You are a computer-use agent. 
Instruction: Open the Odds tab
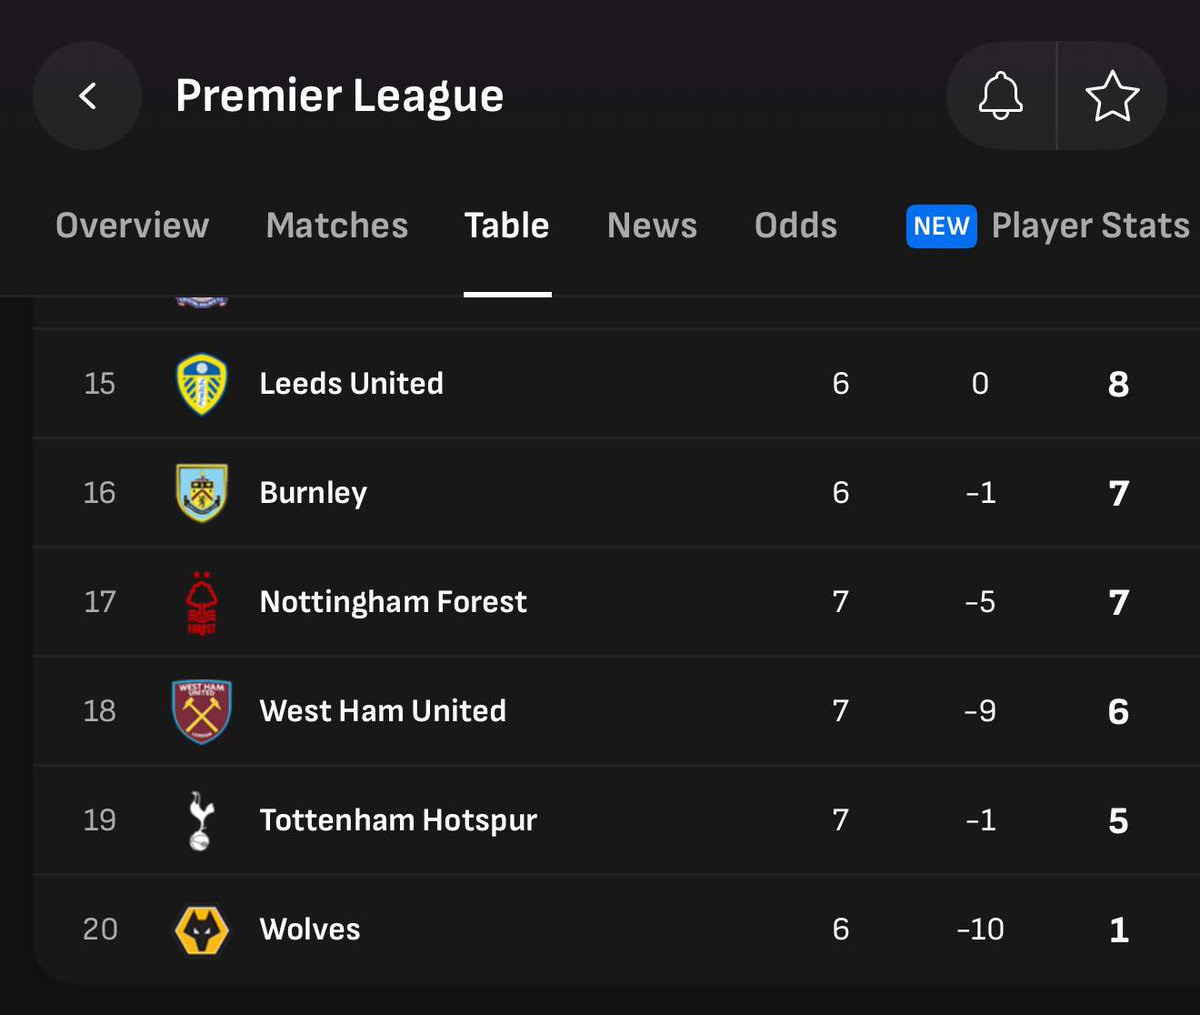click(x=796, y=226)
